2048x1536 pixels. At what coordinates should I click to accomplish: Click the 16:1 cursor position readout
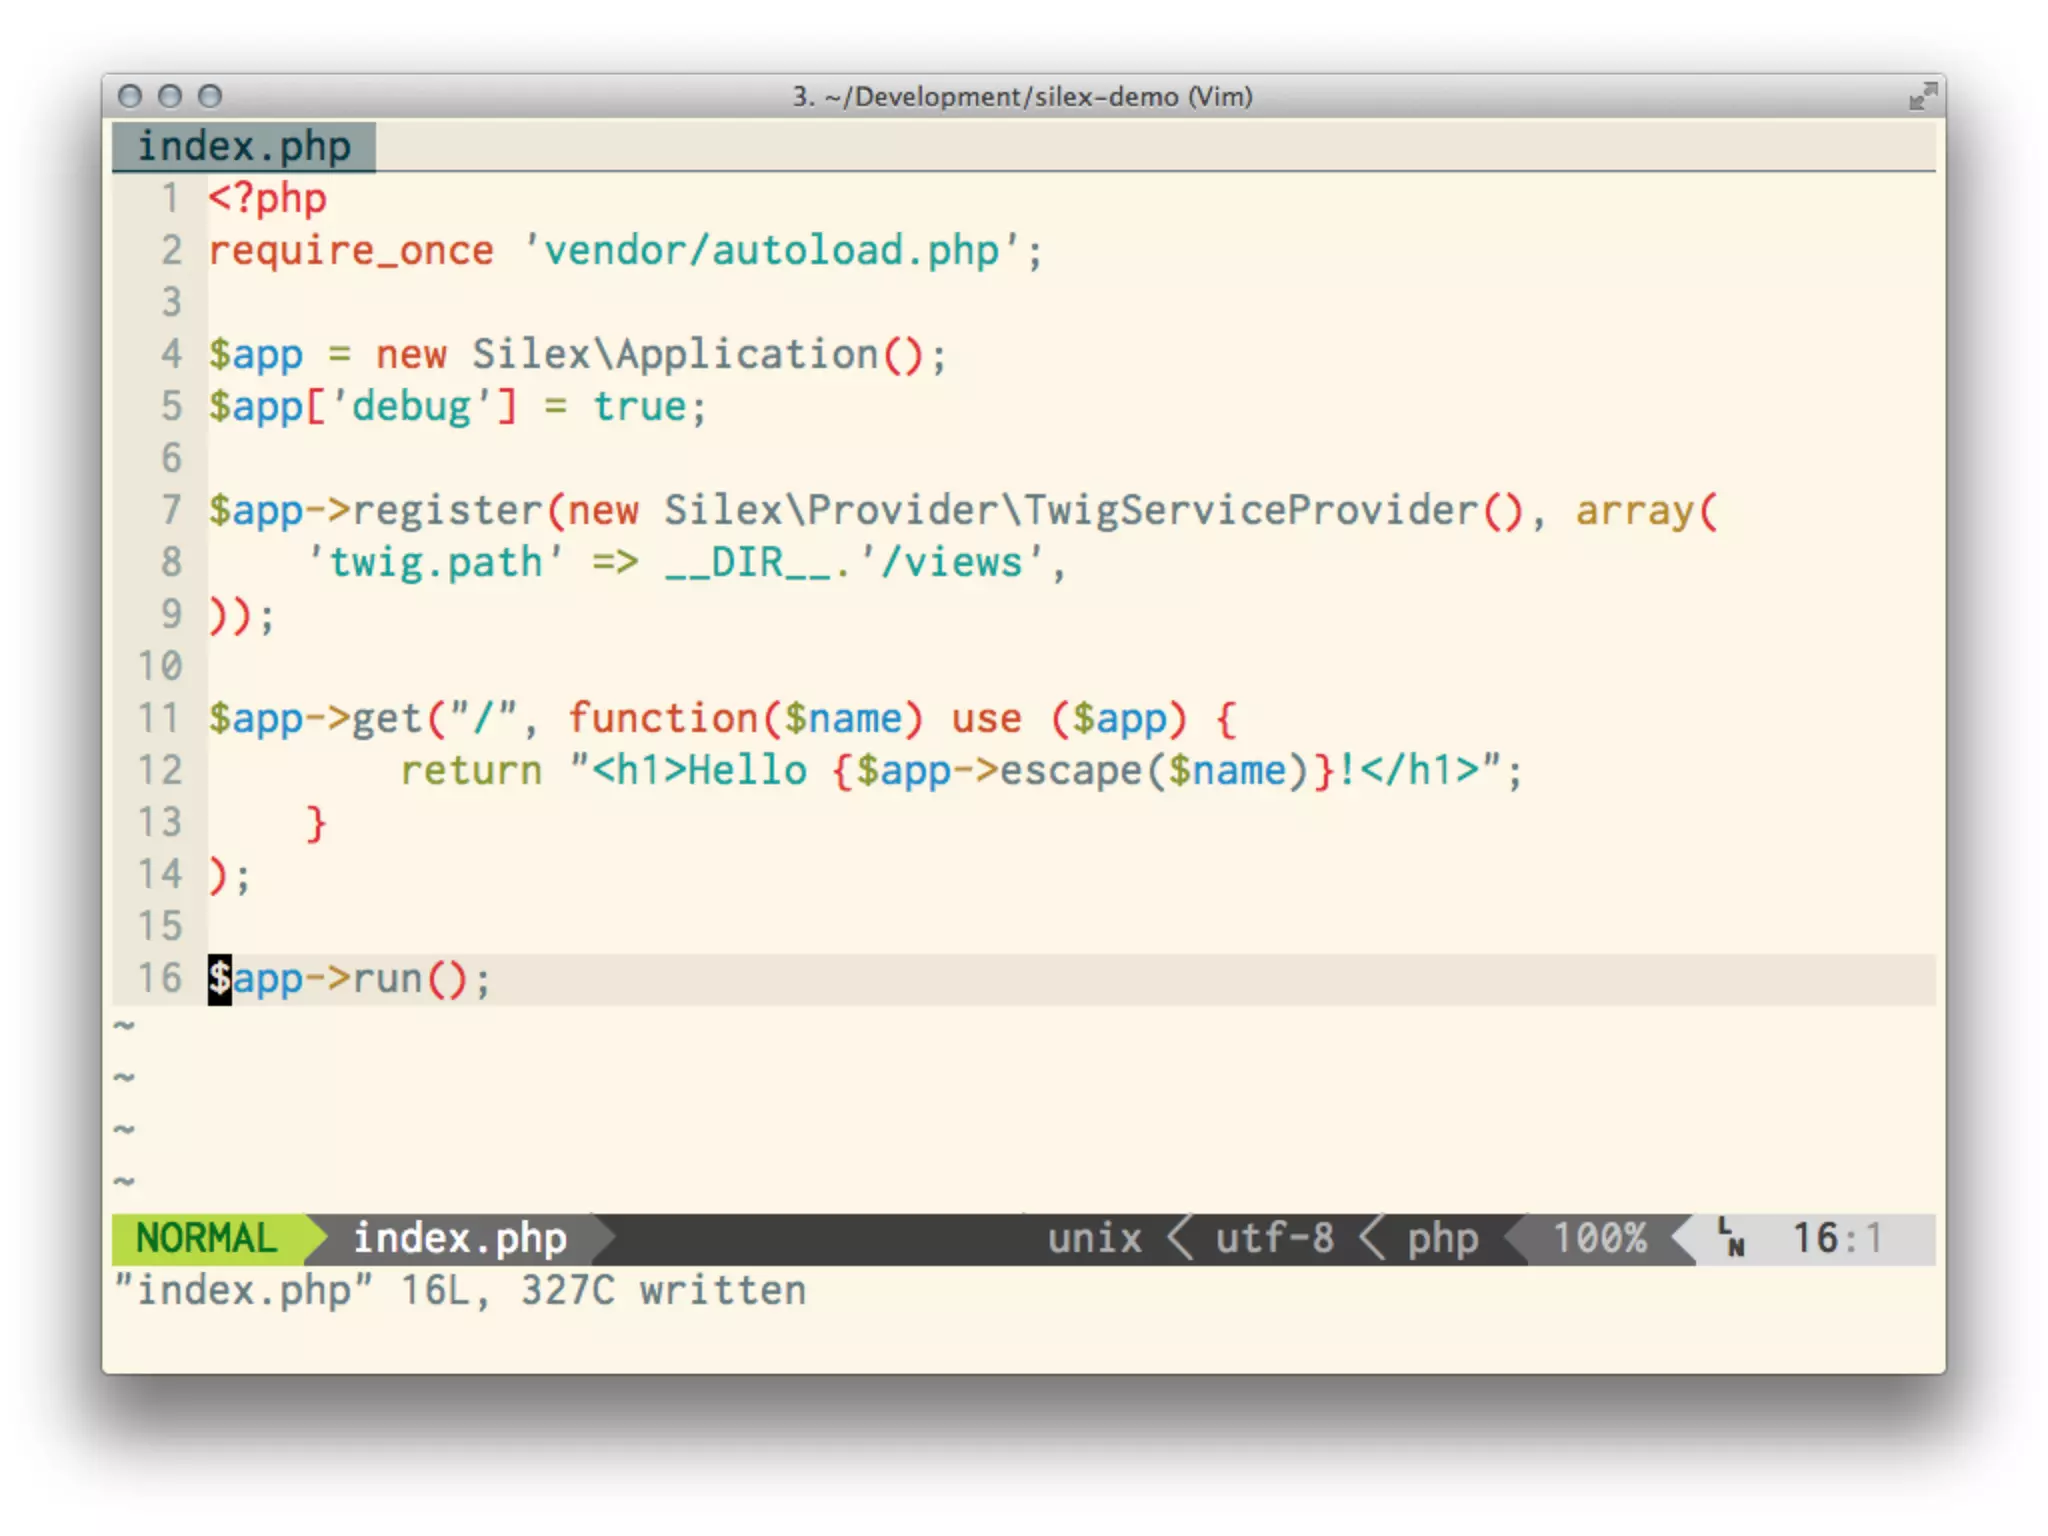(1836, 1238)
